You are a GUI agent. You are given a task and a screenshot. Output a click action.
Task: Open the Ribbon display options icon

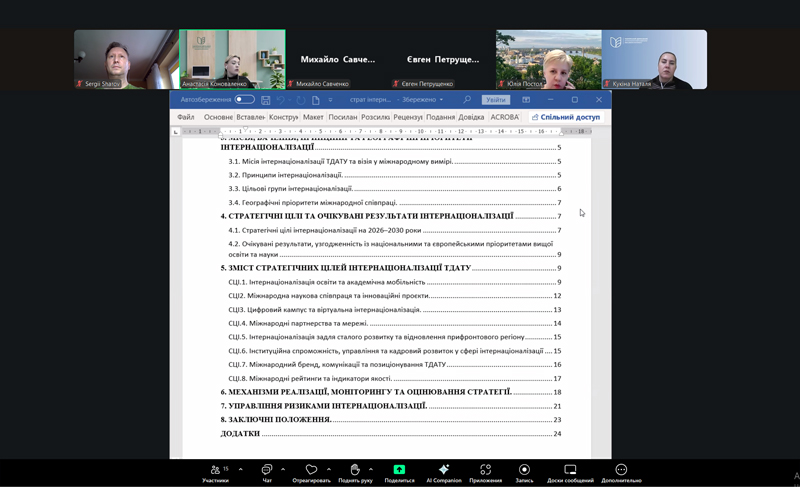tap(526, 100)
